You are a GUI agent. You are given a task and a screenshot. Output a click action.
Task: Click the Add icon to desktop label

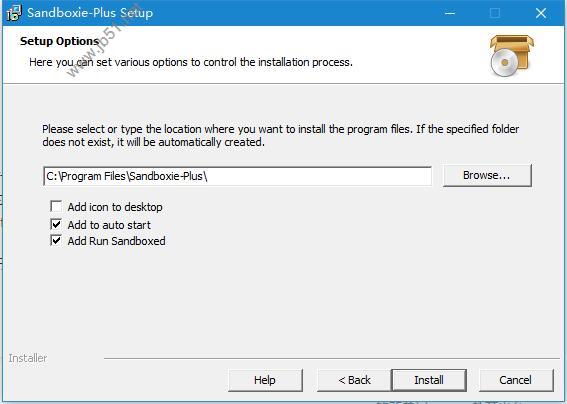coord(115,207)
